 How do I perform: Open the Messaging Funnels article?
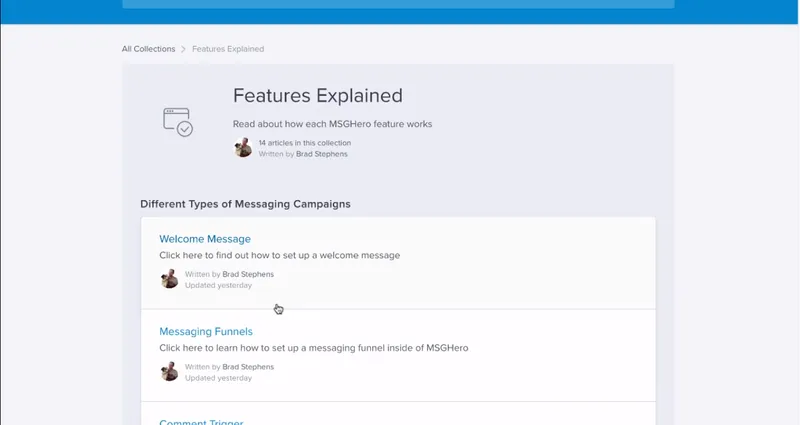206,332
